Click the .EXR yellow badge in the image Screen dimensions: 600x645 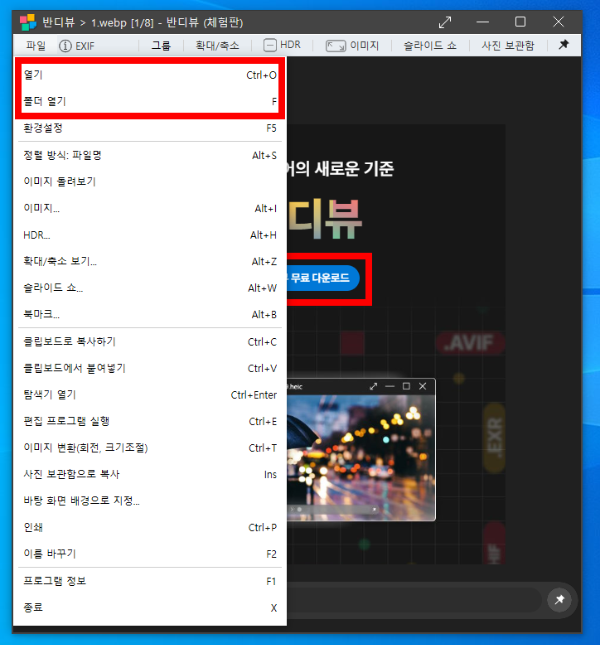[x=494, y=438]
